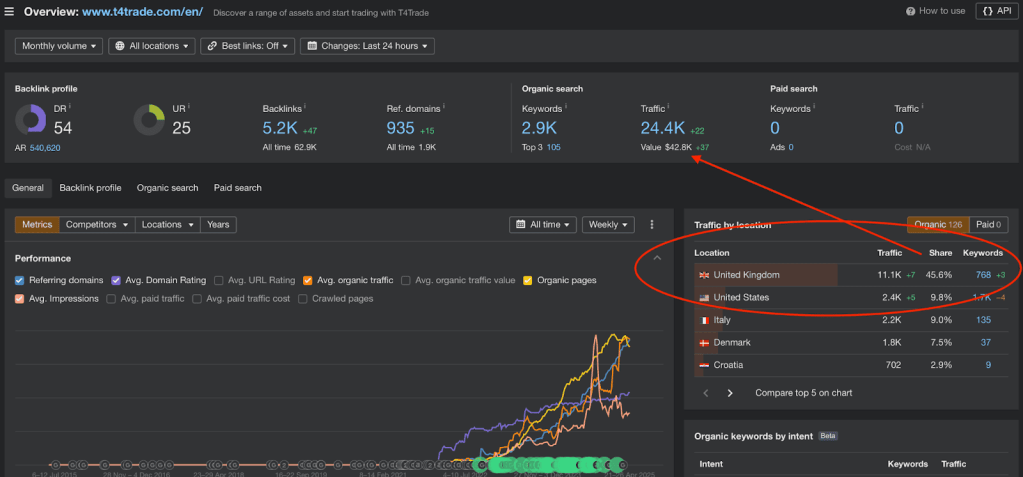Toggle Avg. Domain Rating checkbox
The height and width of the screenshot is (477, 1023).
click(x=116, y=280)
